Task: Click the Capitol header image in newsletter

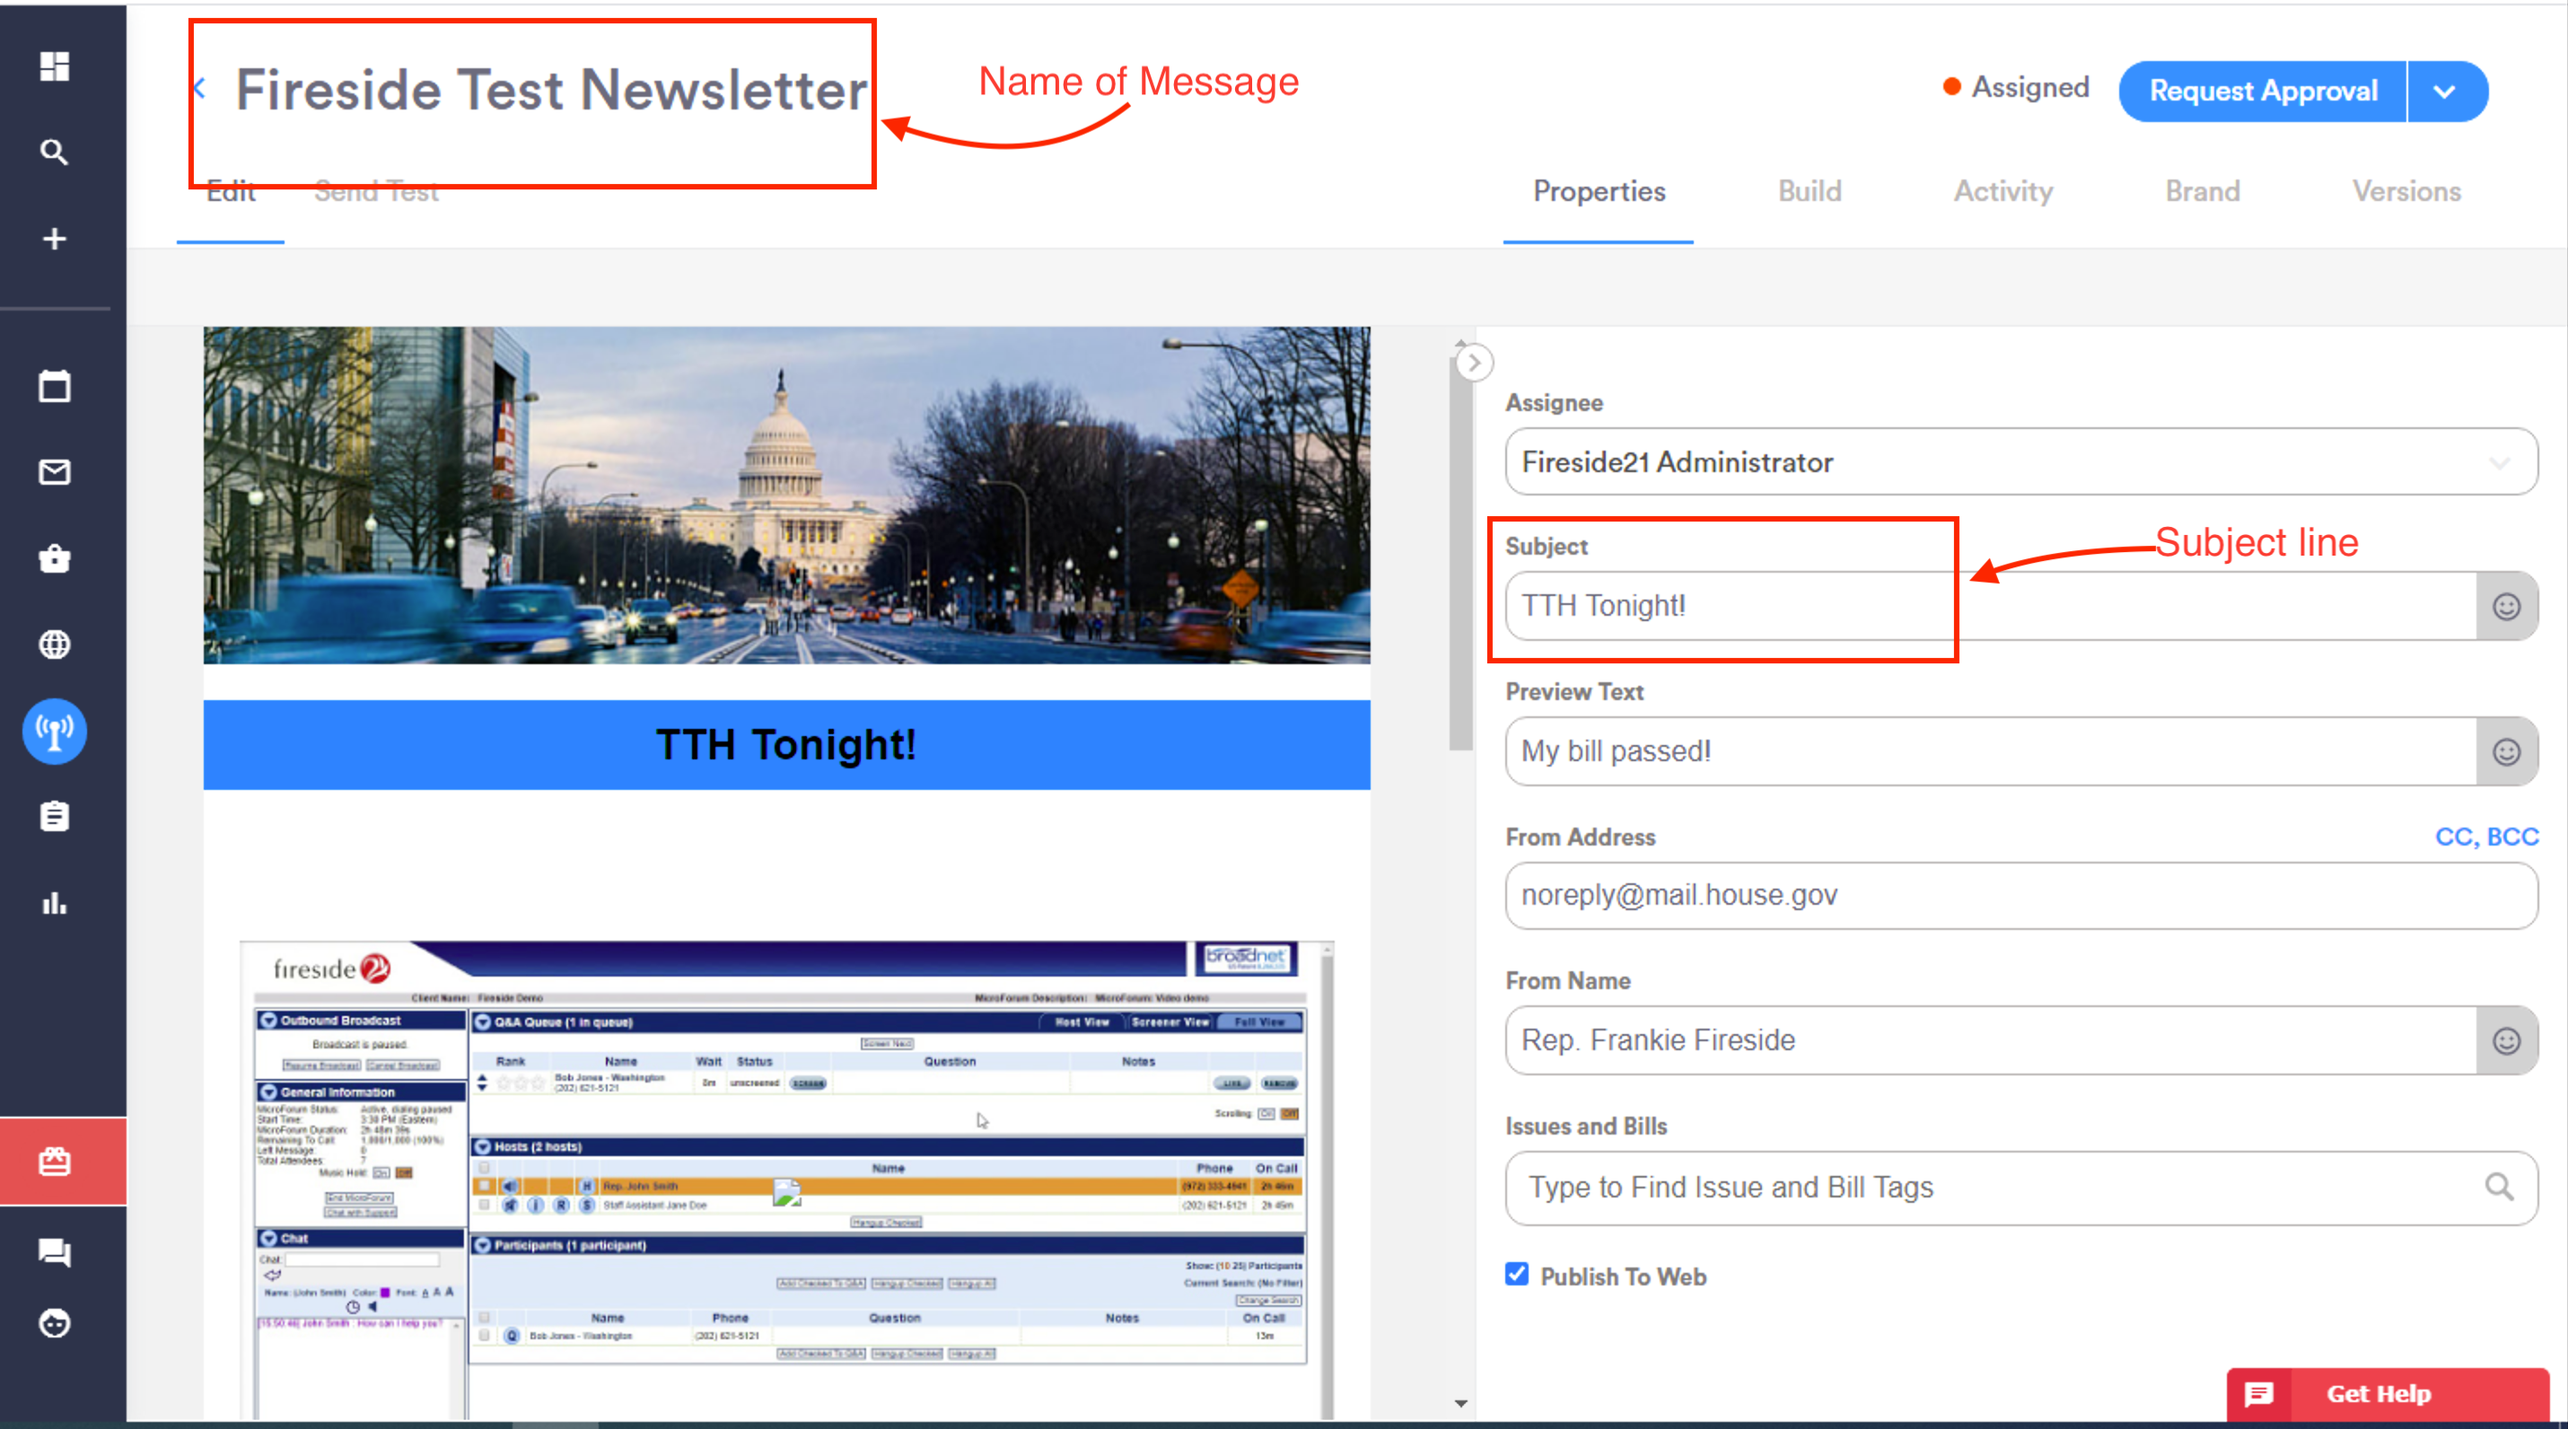Action: (787, 495)
